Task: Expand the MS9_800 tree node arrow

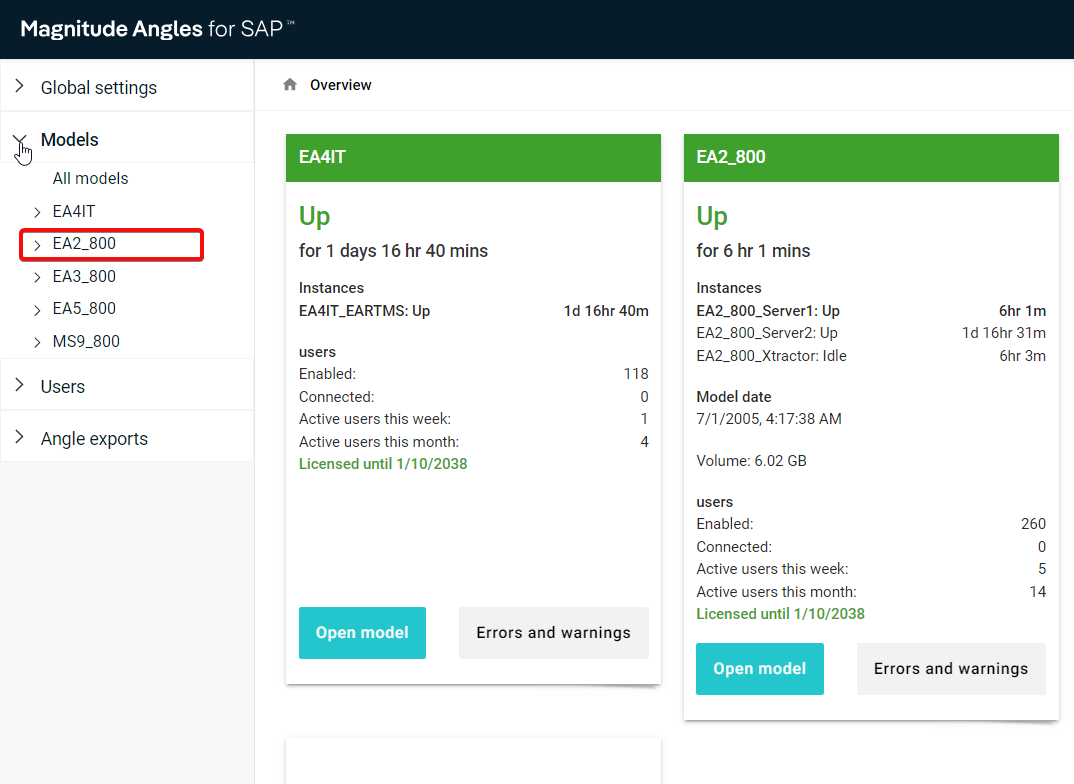Action: [x=37, y=342]
